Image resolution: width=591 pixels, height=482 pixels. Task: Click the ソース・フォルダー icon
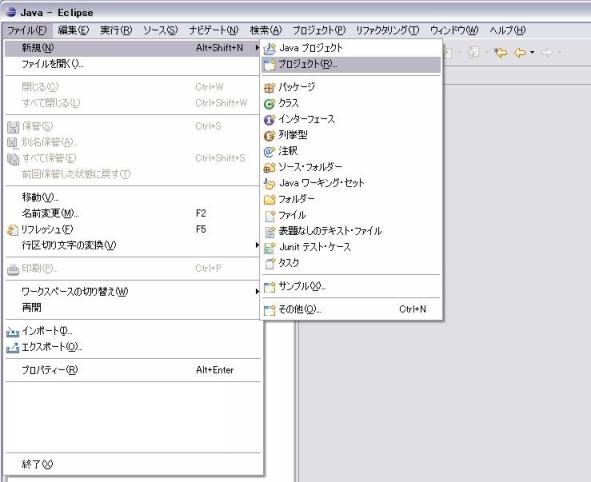coord(269,168)
